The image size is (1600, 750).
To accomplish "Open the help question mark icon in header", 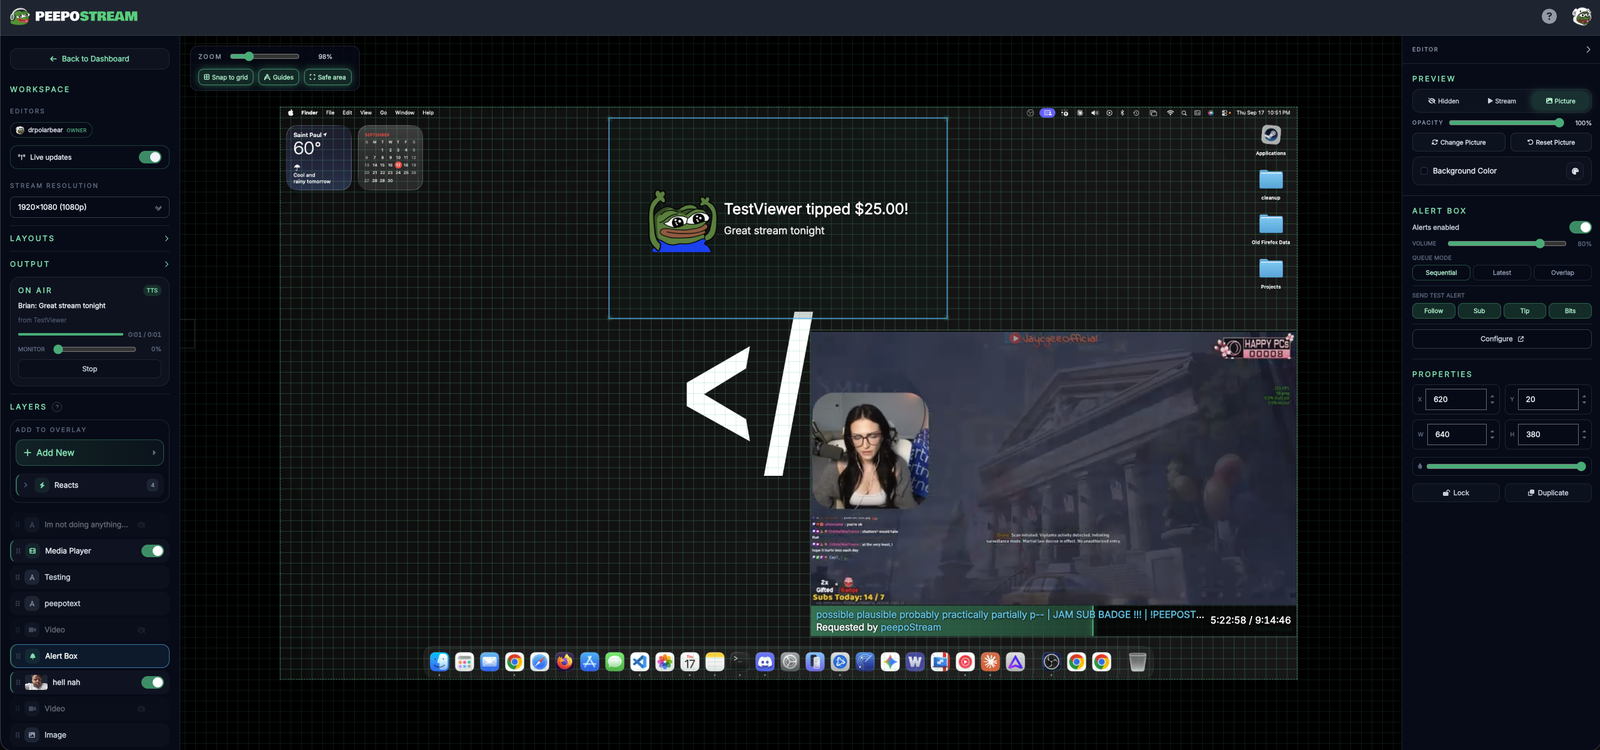I will click(1549, 16).
